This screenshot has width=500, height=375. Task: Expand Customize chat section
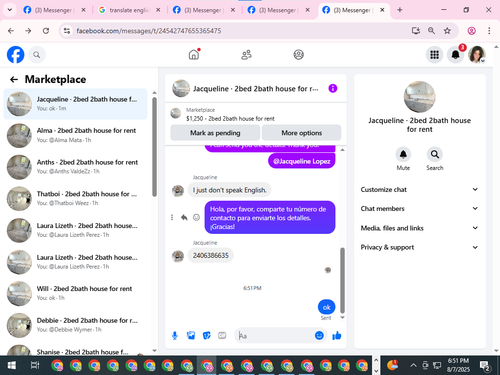(419, 189)
